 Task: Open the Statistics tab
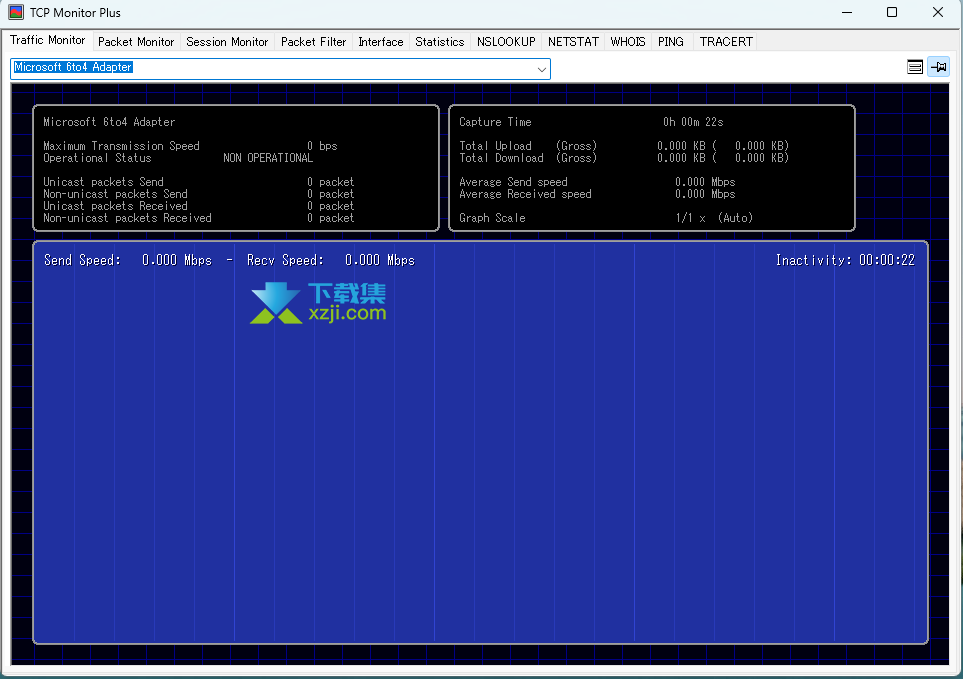point(440,42)
